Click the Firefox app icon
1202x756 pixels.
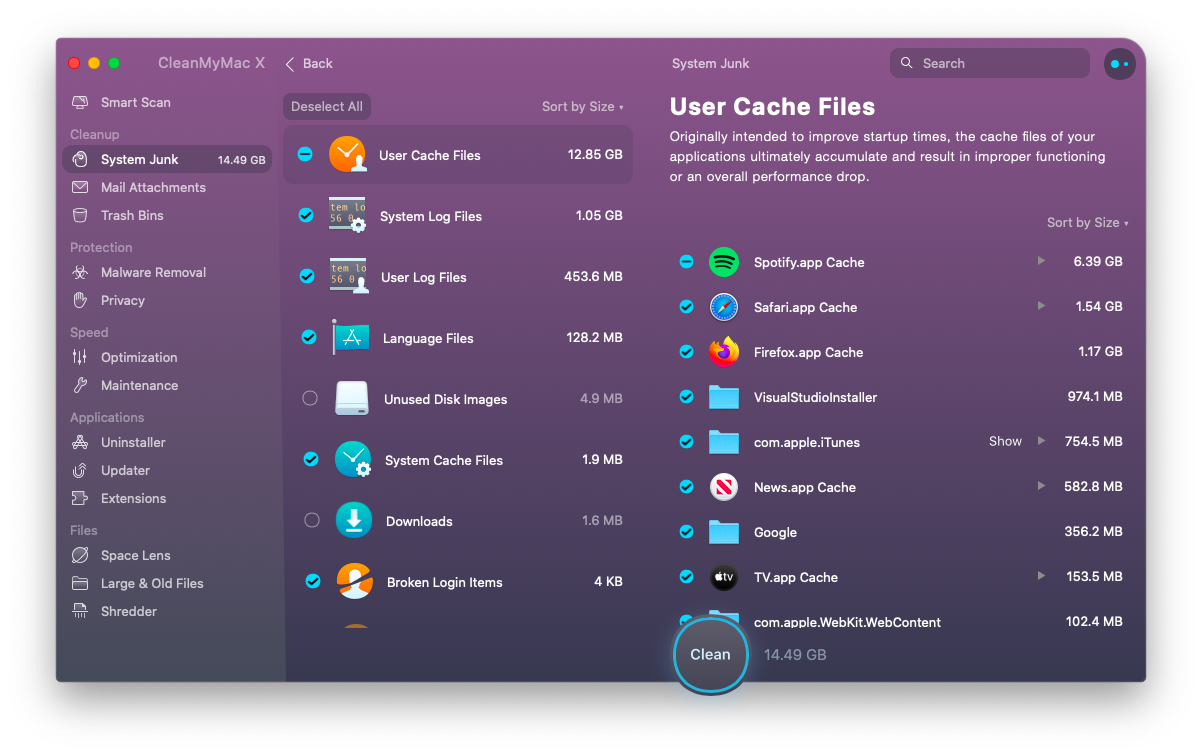point(724,352)
